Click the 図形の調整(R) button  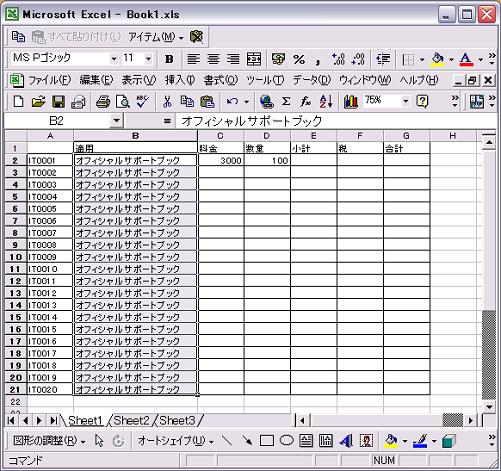click(49, 441)
